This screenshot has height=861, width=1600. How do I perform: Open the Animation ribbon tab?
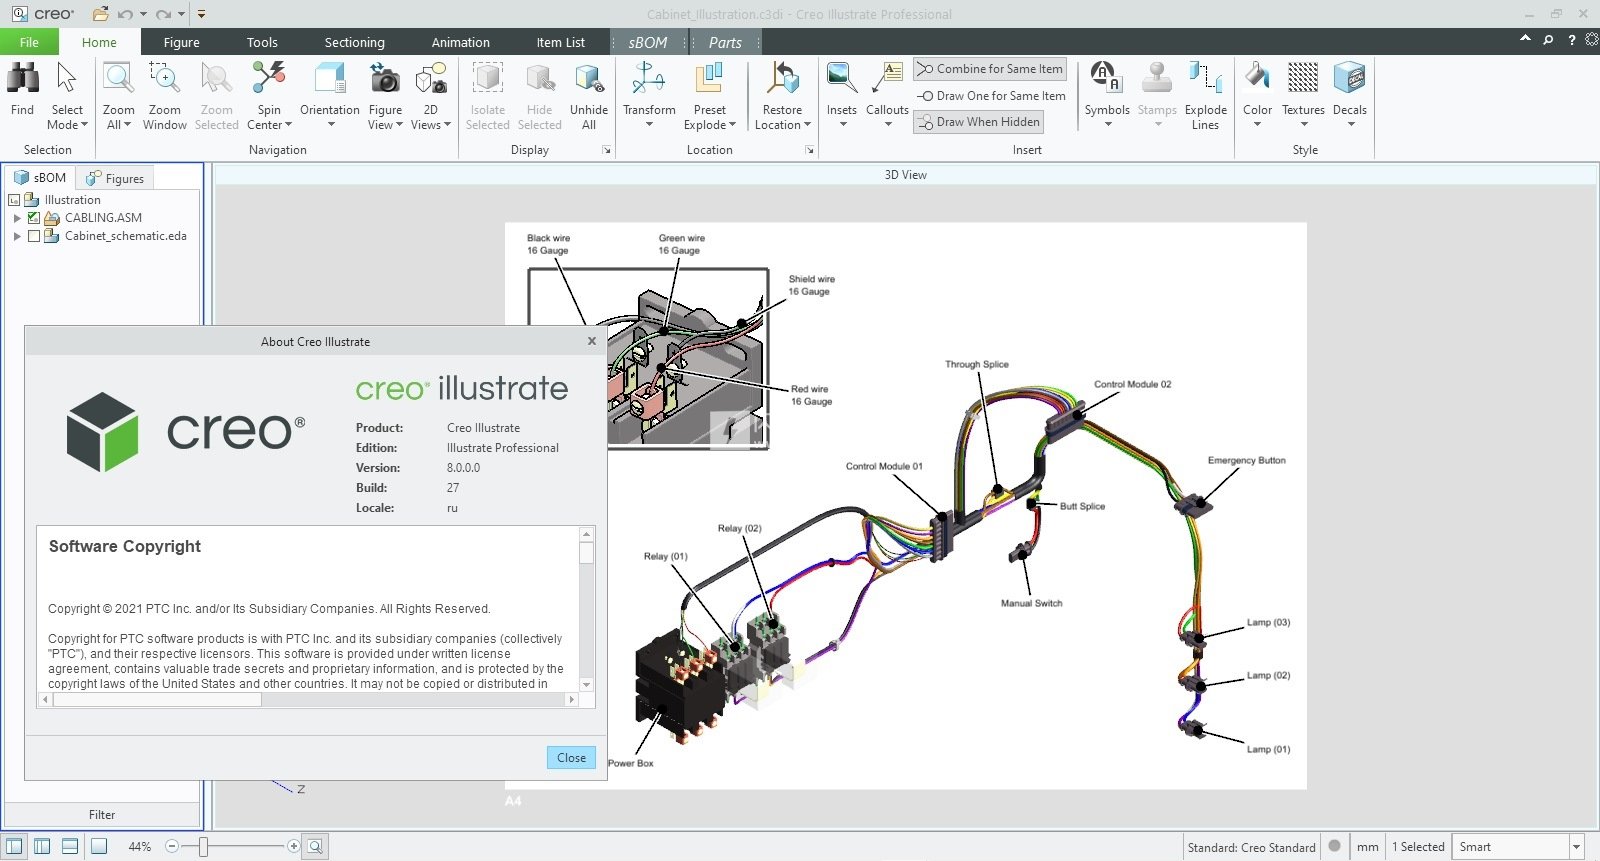tap(460, 42)
